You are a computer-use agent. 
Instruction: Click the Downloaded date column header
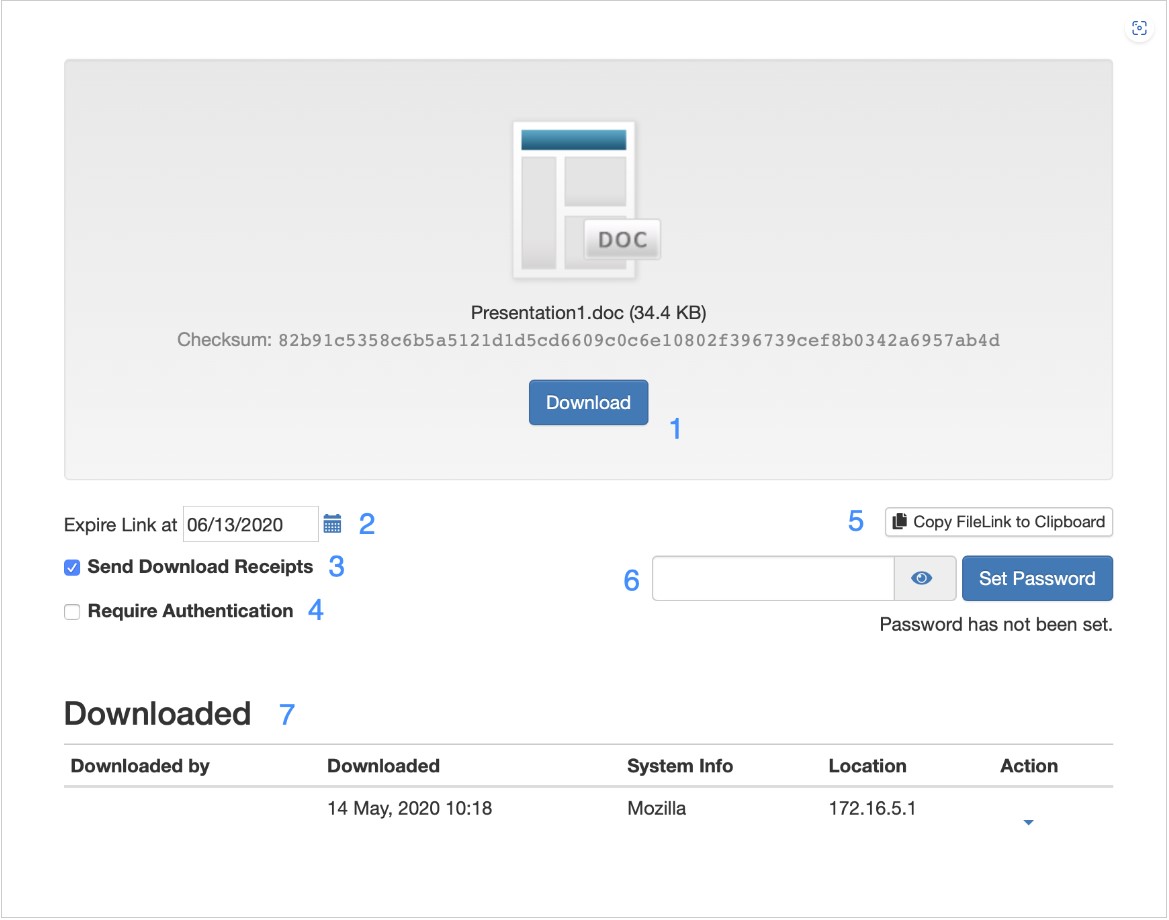[x=383, y=766]
